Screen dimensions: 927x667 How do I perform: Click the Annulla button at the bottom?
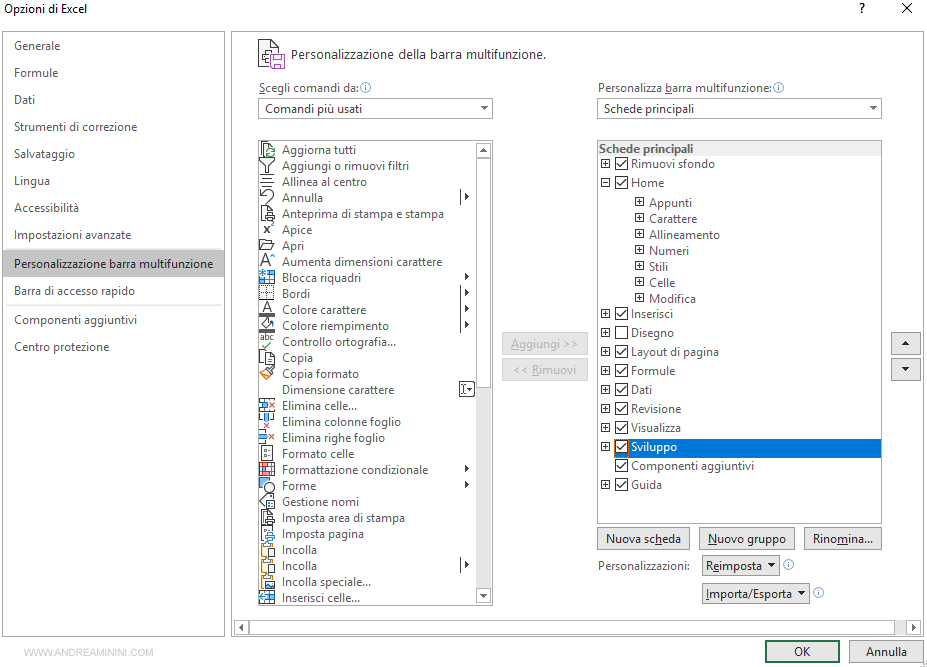(886, 652)
